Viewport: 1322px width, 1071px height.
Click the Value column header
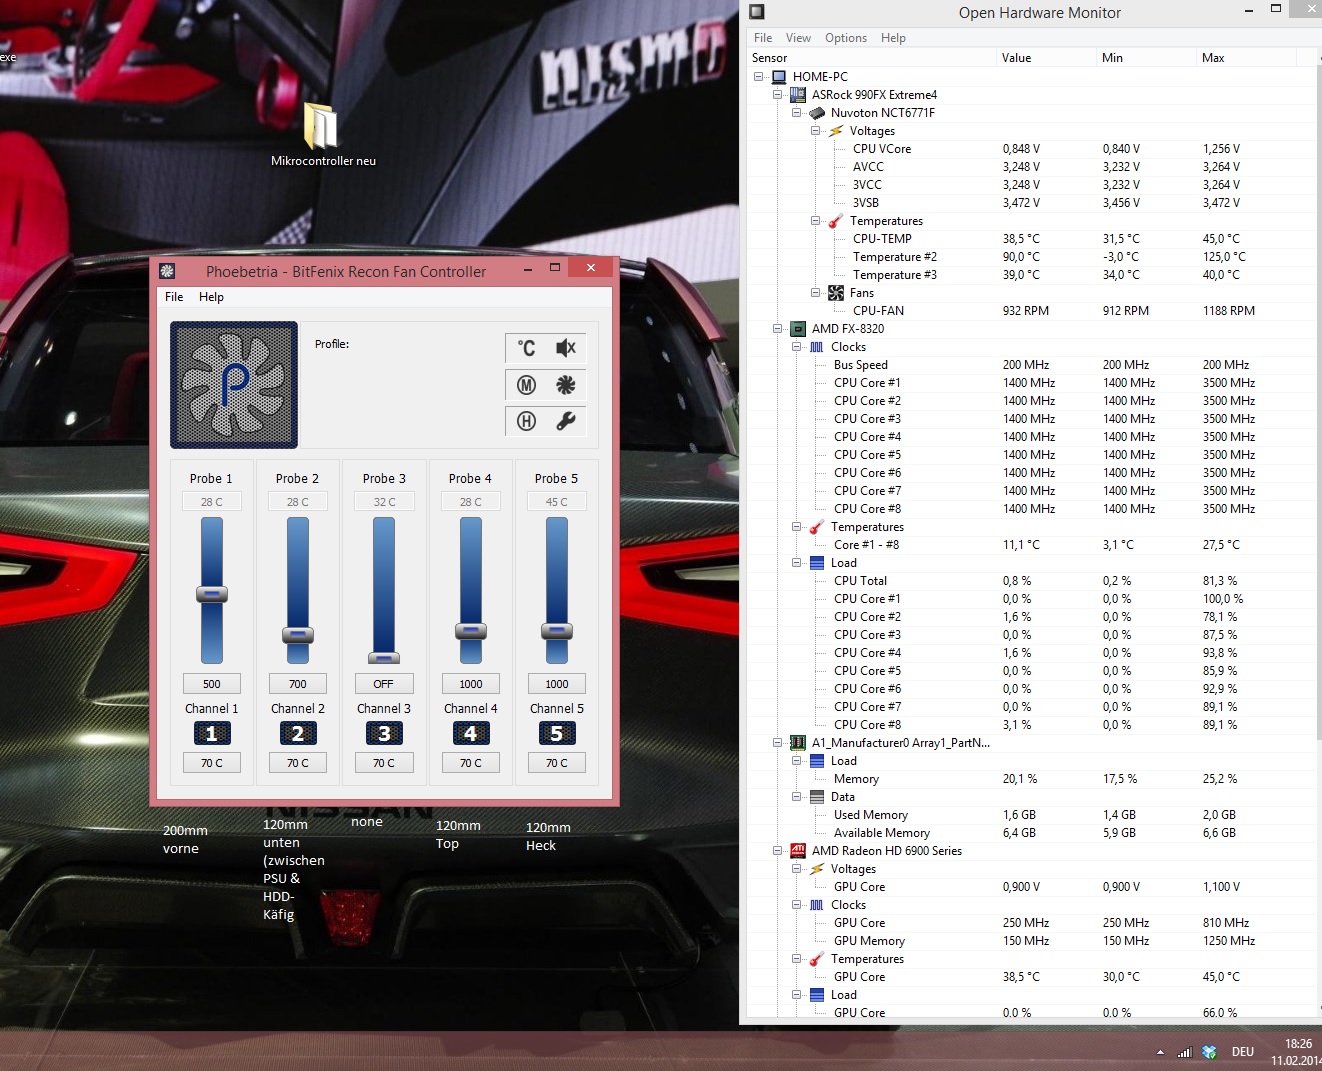point(1046,58)
